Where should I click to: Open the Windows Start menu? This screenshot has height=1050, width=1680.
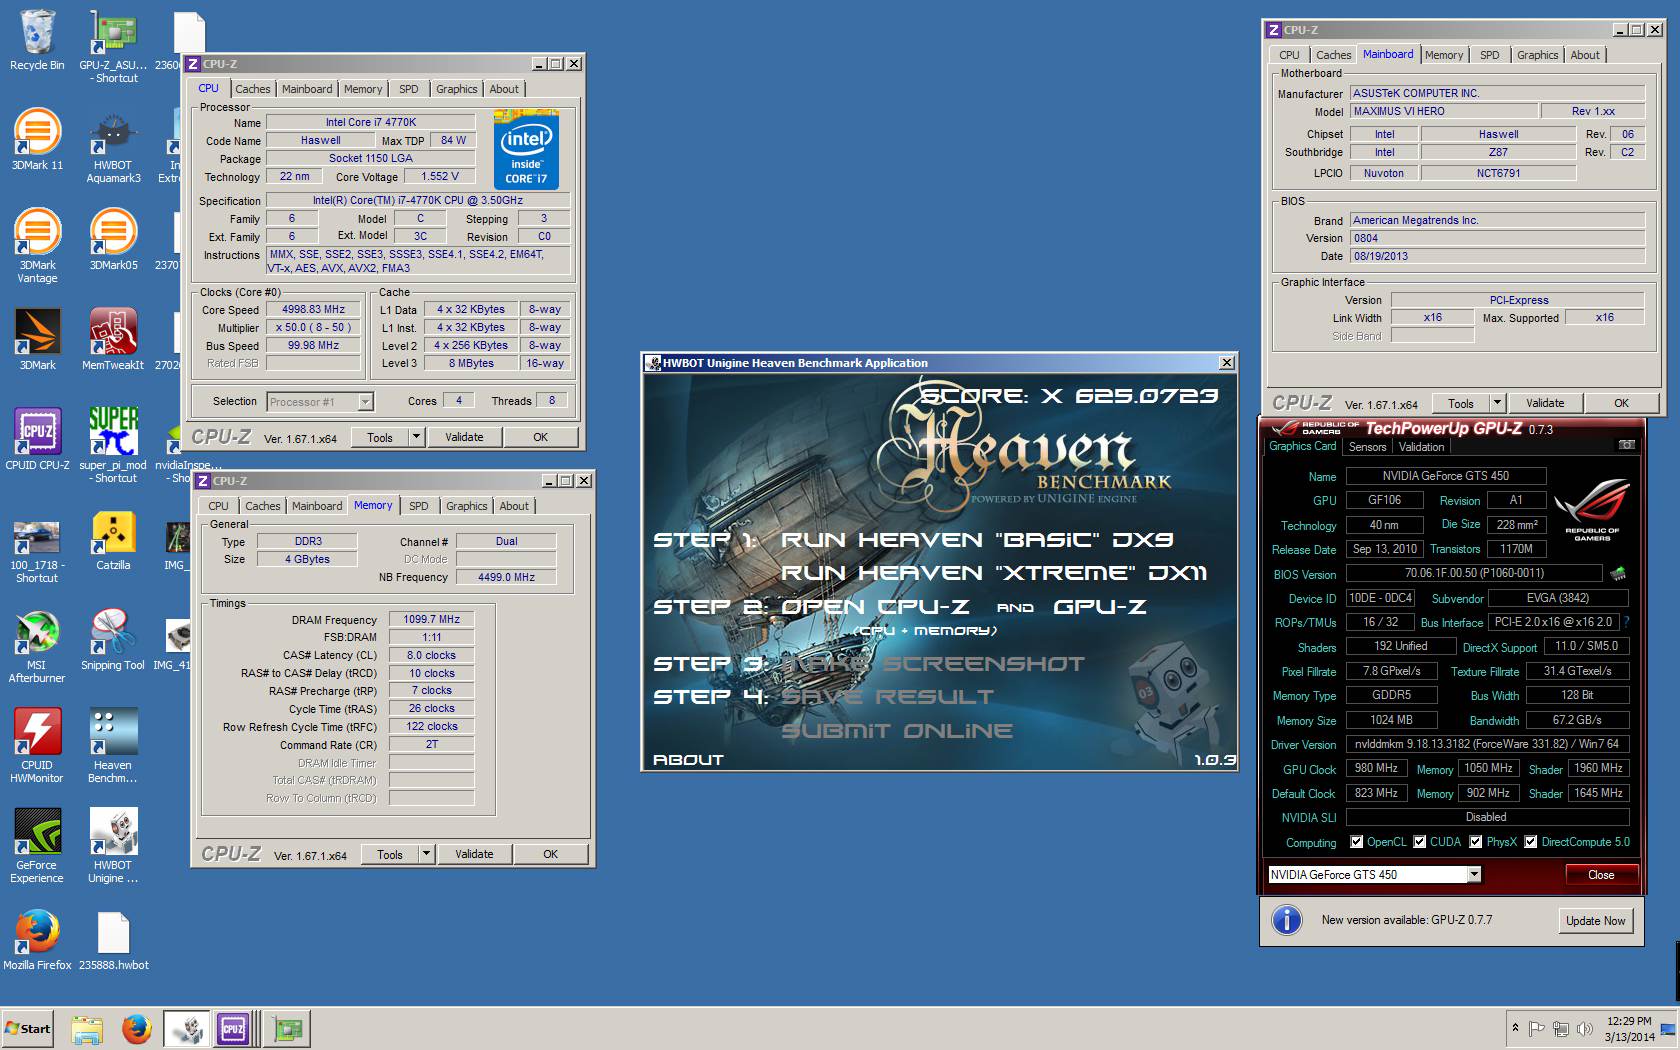28,1028
